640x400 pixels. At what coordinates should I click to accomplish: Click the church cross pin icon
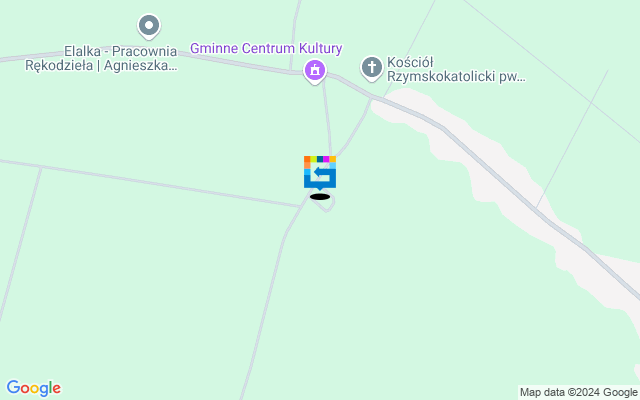(x=371, y=68)
